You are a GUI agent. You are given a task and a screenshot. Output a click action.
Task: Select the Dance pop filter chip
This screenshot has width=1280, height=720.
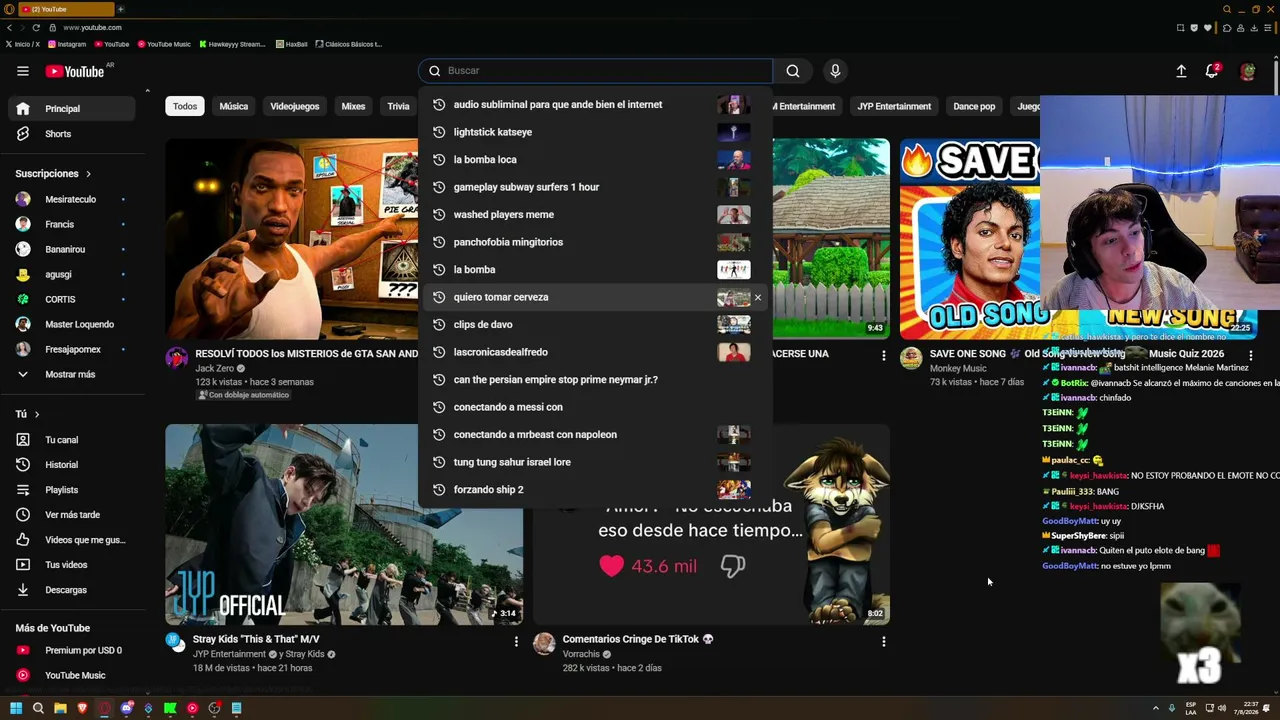974,106
